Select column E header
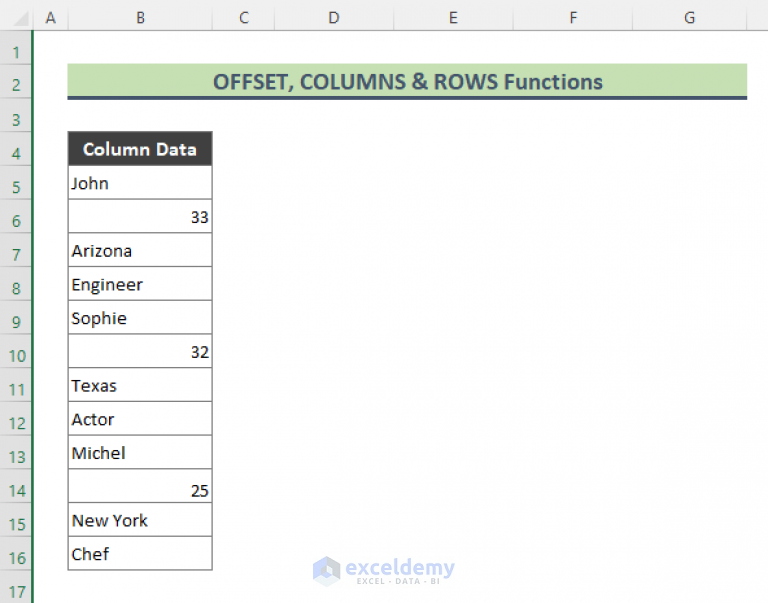This screenshot has width=768, height=603. tap(453, 18)
